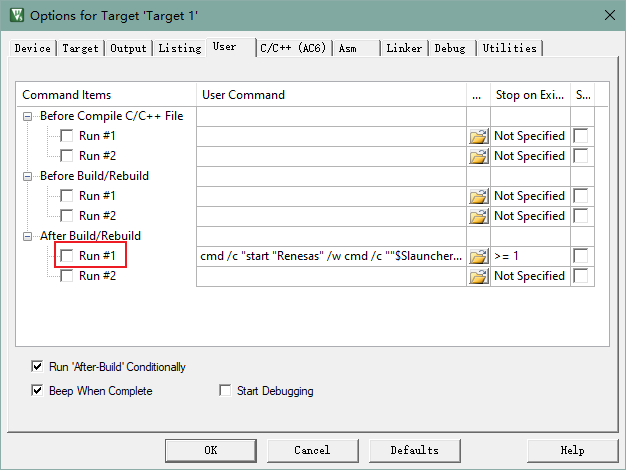The width and height of the screenshot is (626, 470).
Task: Collapse After Build/Rebuild tree node
Action: point(28,236)
